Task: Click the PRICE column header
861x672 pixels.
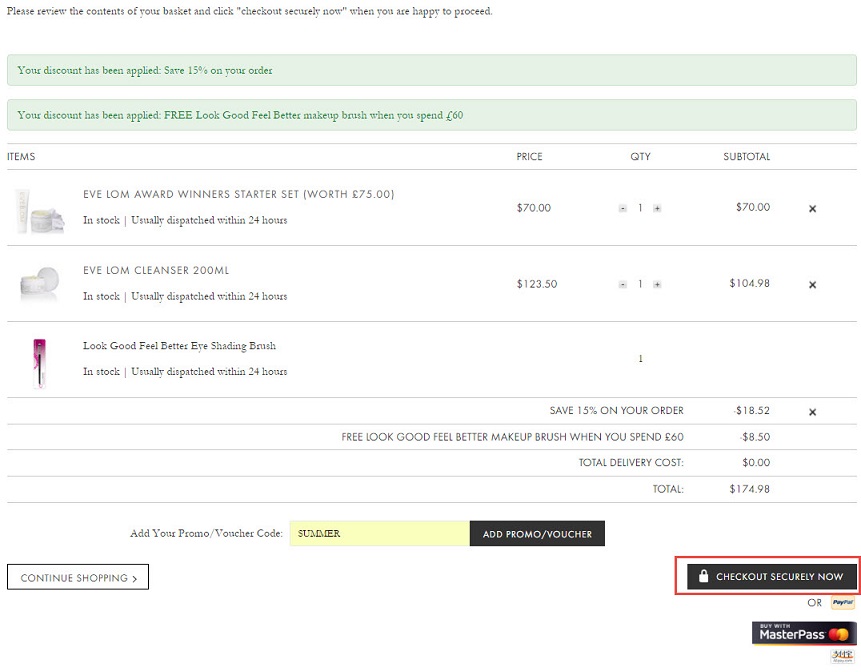Action: click(x=529, y=156)
